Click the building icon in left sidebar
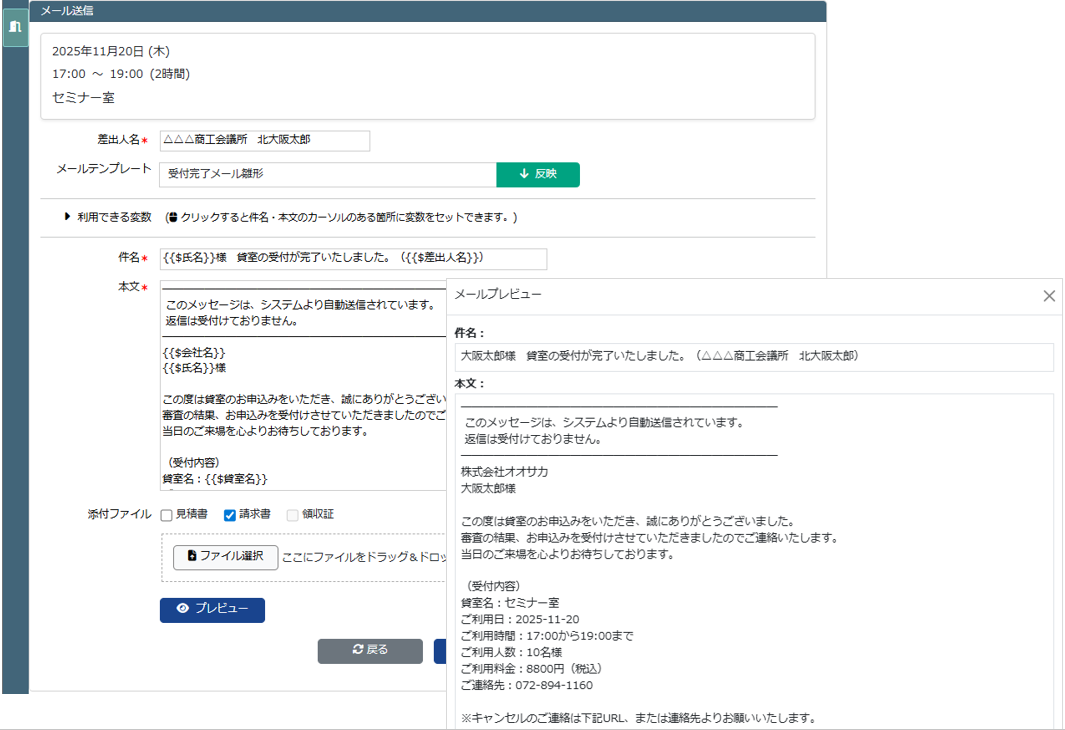The image size is (1065, 730). point(15,27)
